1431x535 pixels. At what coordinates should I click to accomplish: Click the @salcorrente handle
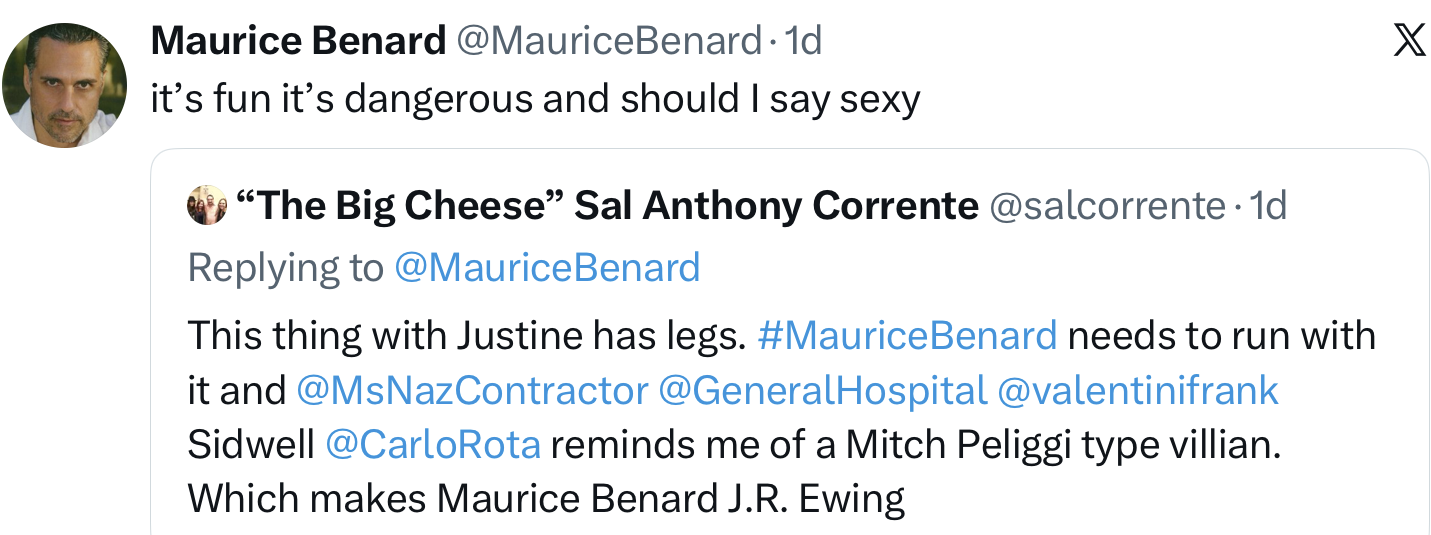pos(1107,206)
